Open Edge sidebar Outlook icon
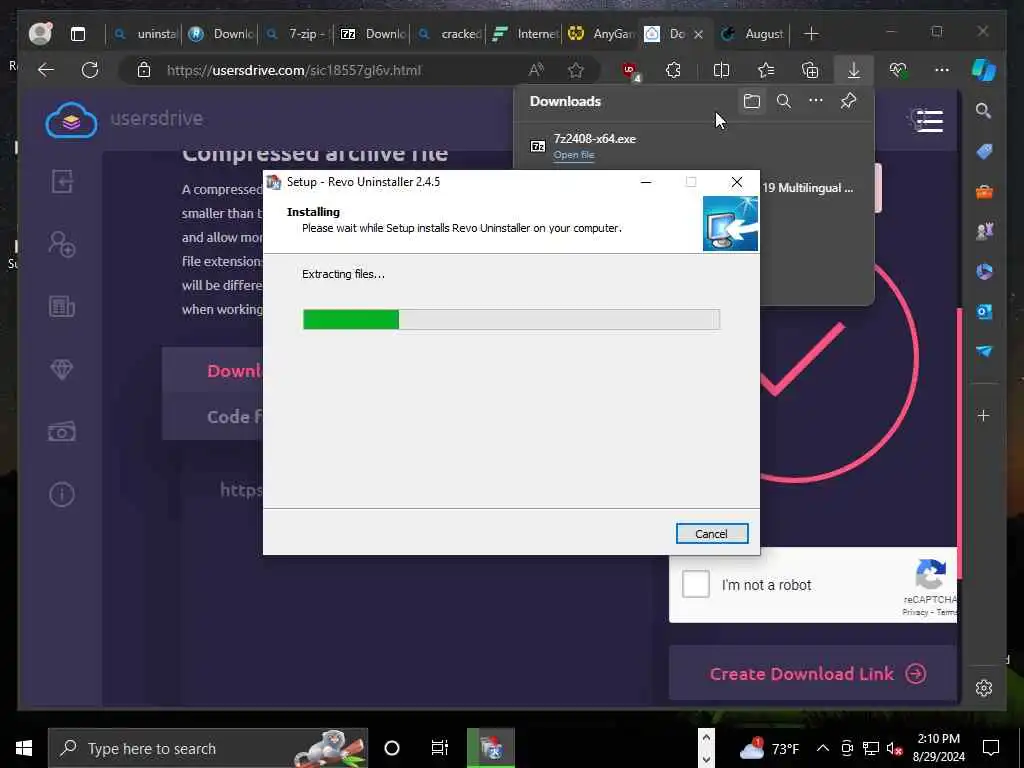1024x768 pixels. [984, 312]
